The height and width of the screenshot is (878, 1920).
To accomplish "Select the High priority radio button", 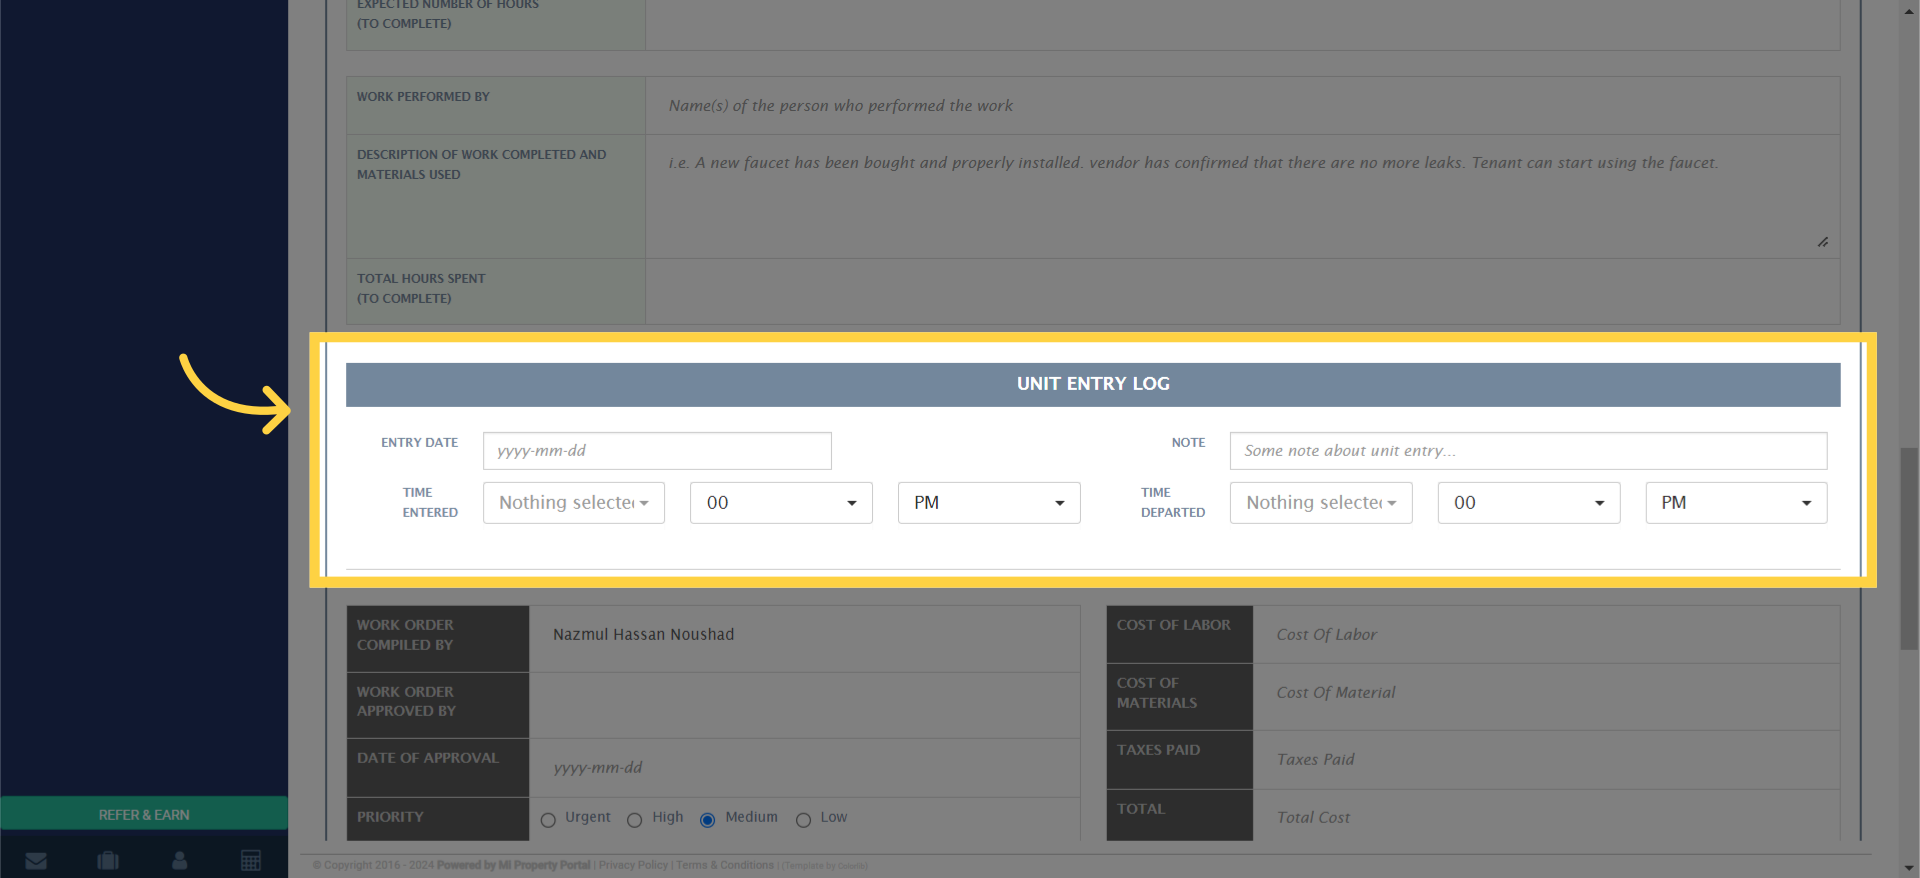I will pyautogui.click(x=634, y=820).
